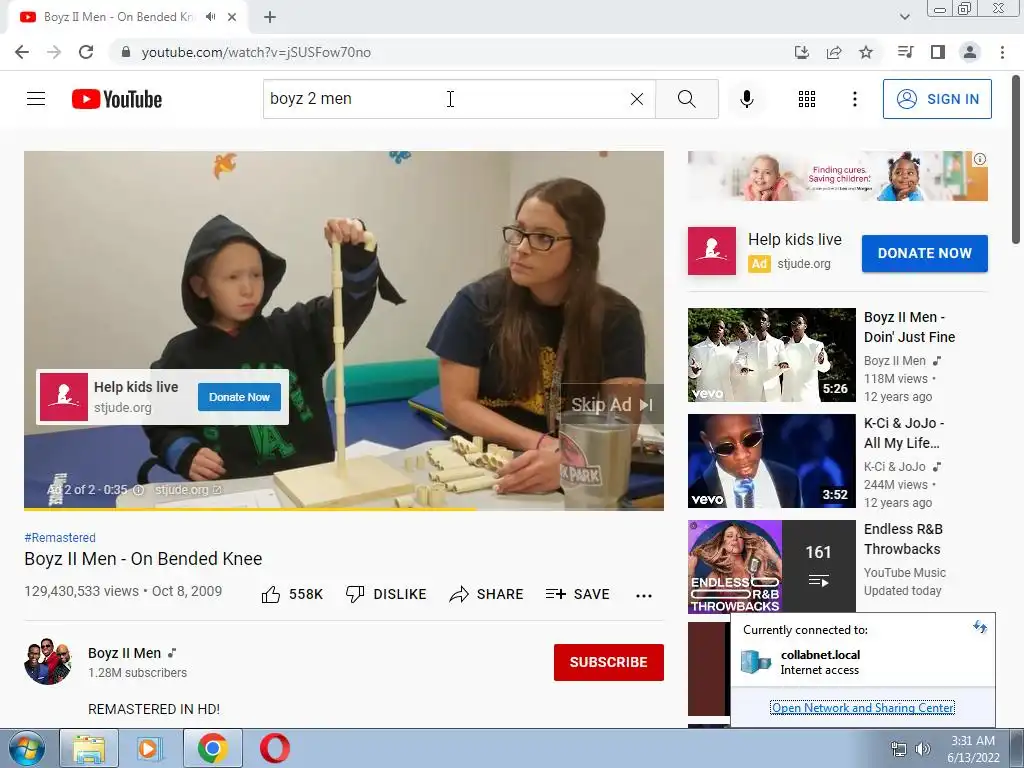Save the video to a playlist

click(x=577, y=594)
